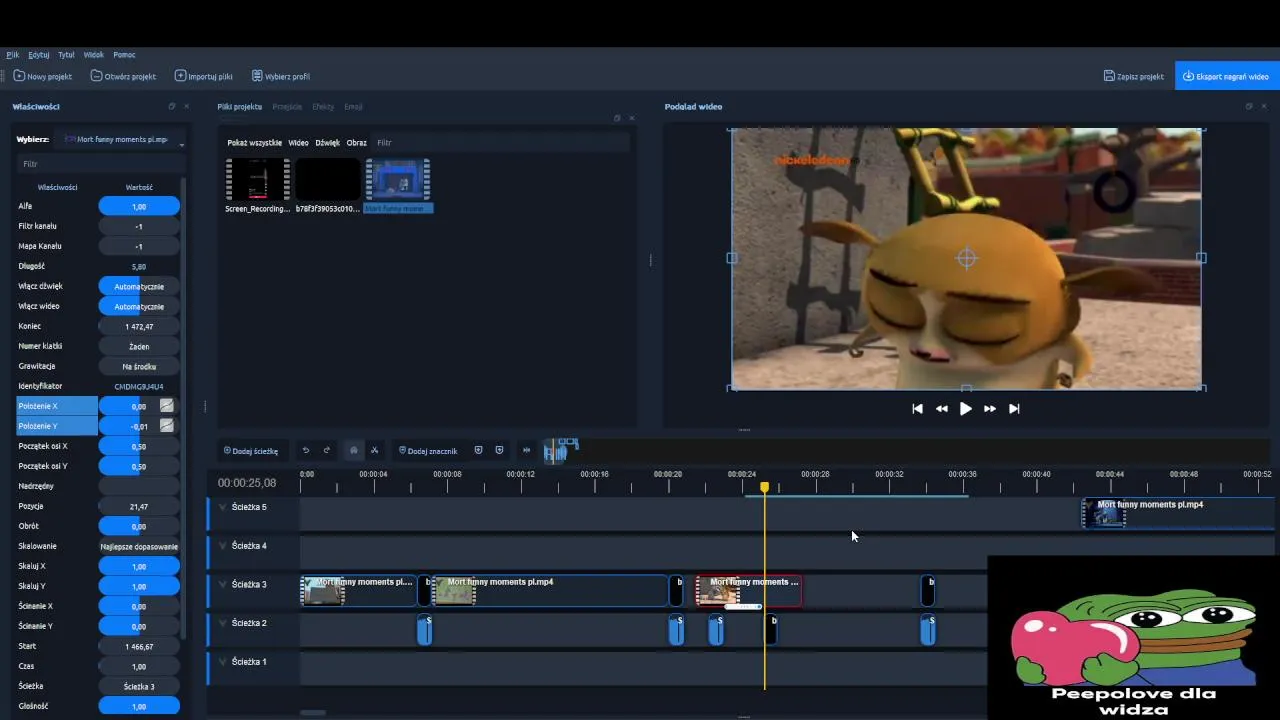Filter project files by Dźwięk

coord(327,143)
